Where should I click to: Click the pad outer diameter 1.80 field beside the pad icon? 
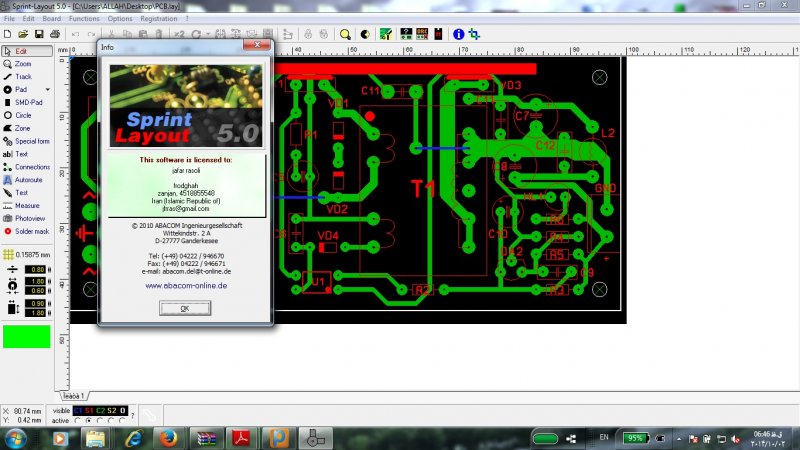point(37,281)
